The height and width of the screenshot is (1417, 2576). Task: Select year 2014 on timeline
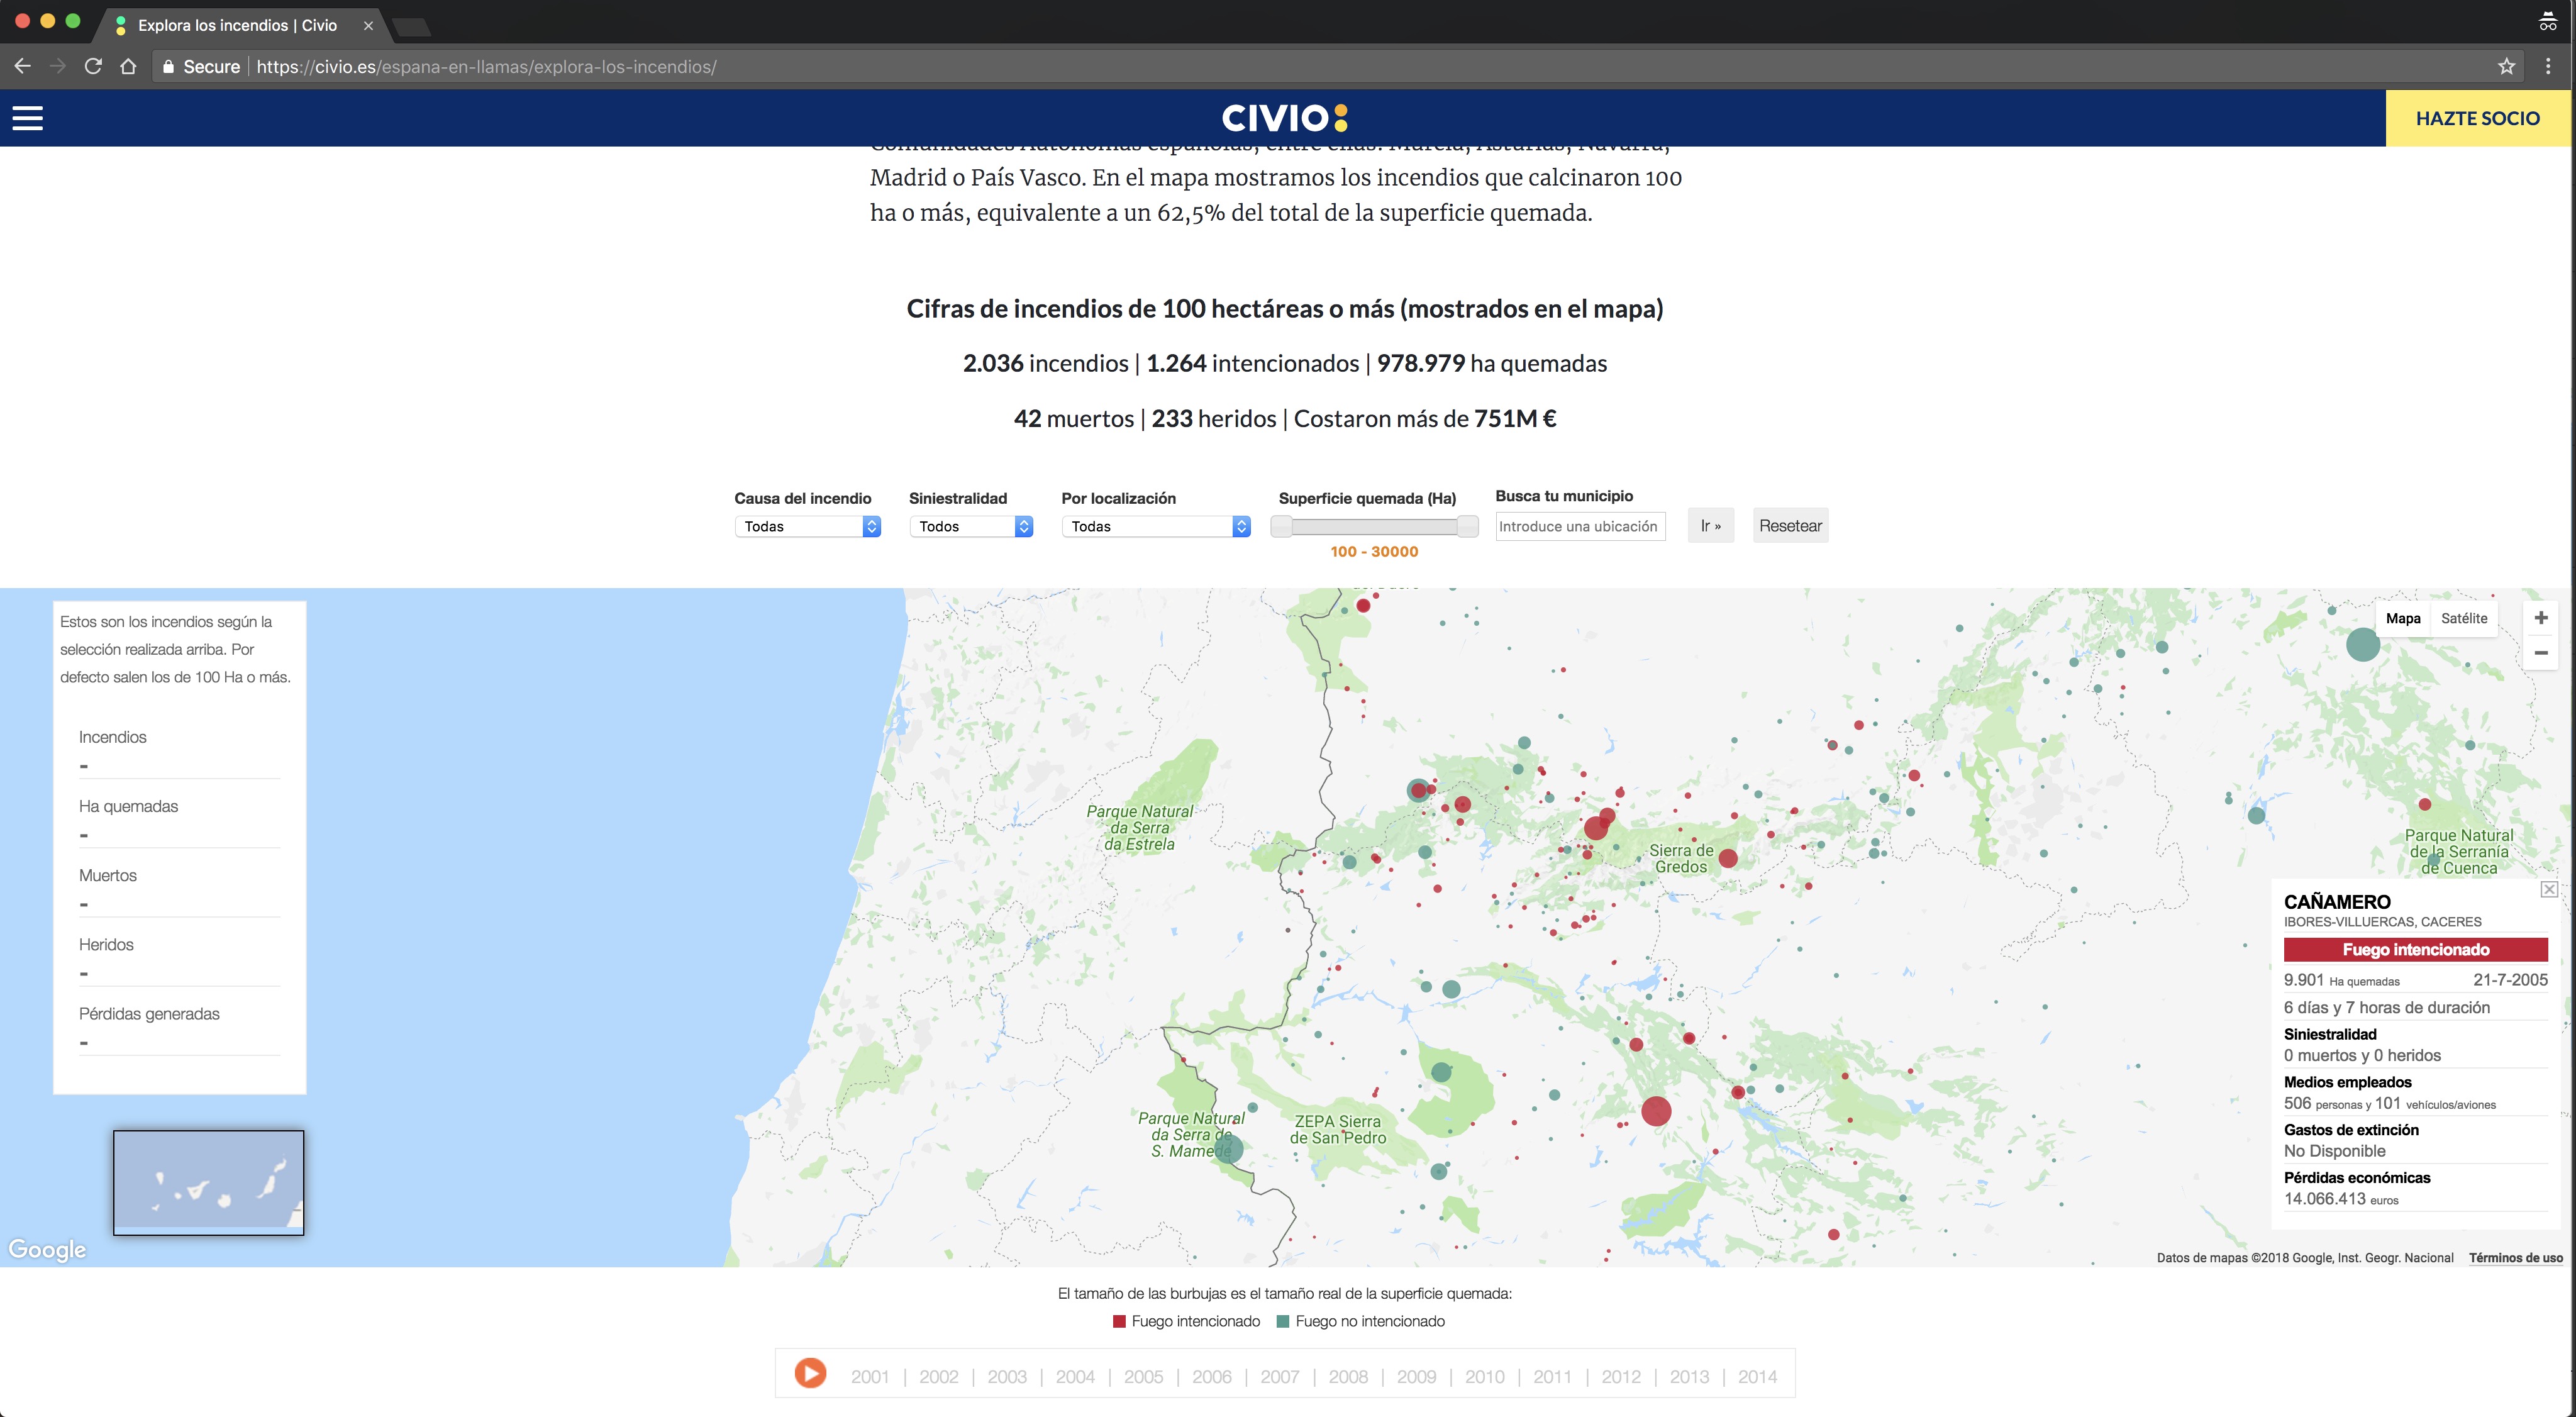pyautogui.click(x=1757, y=1376)
